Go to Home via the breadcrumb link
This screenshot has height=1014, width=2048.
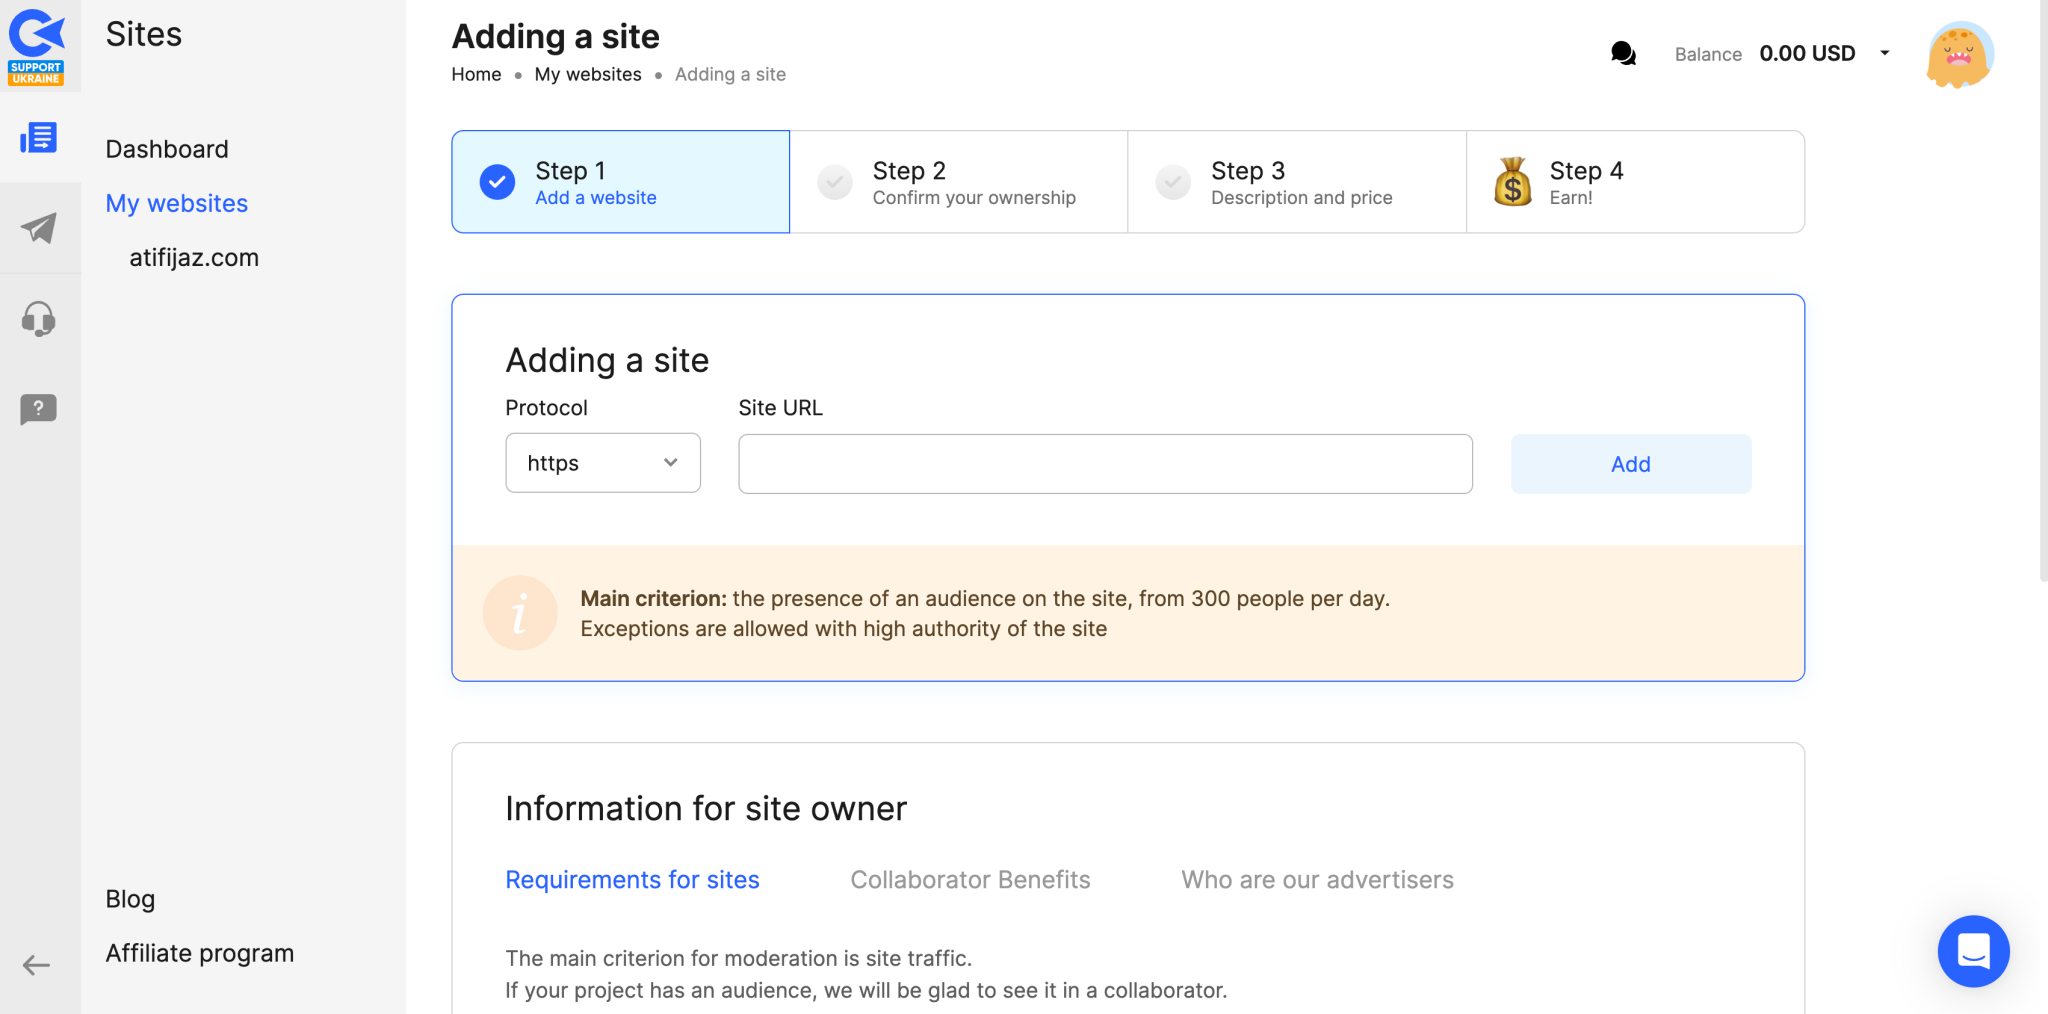tap(476, 74)
